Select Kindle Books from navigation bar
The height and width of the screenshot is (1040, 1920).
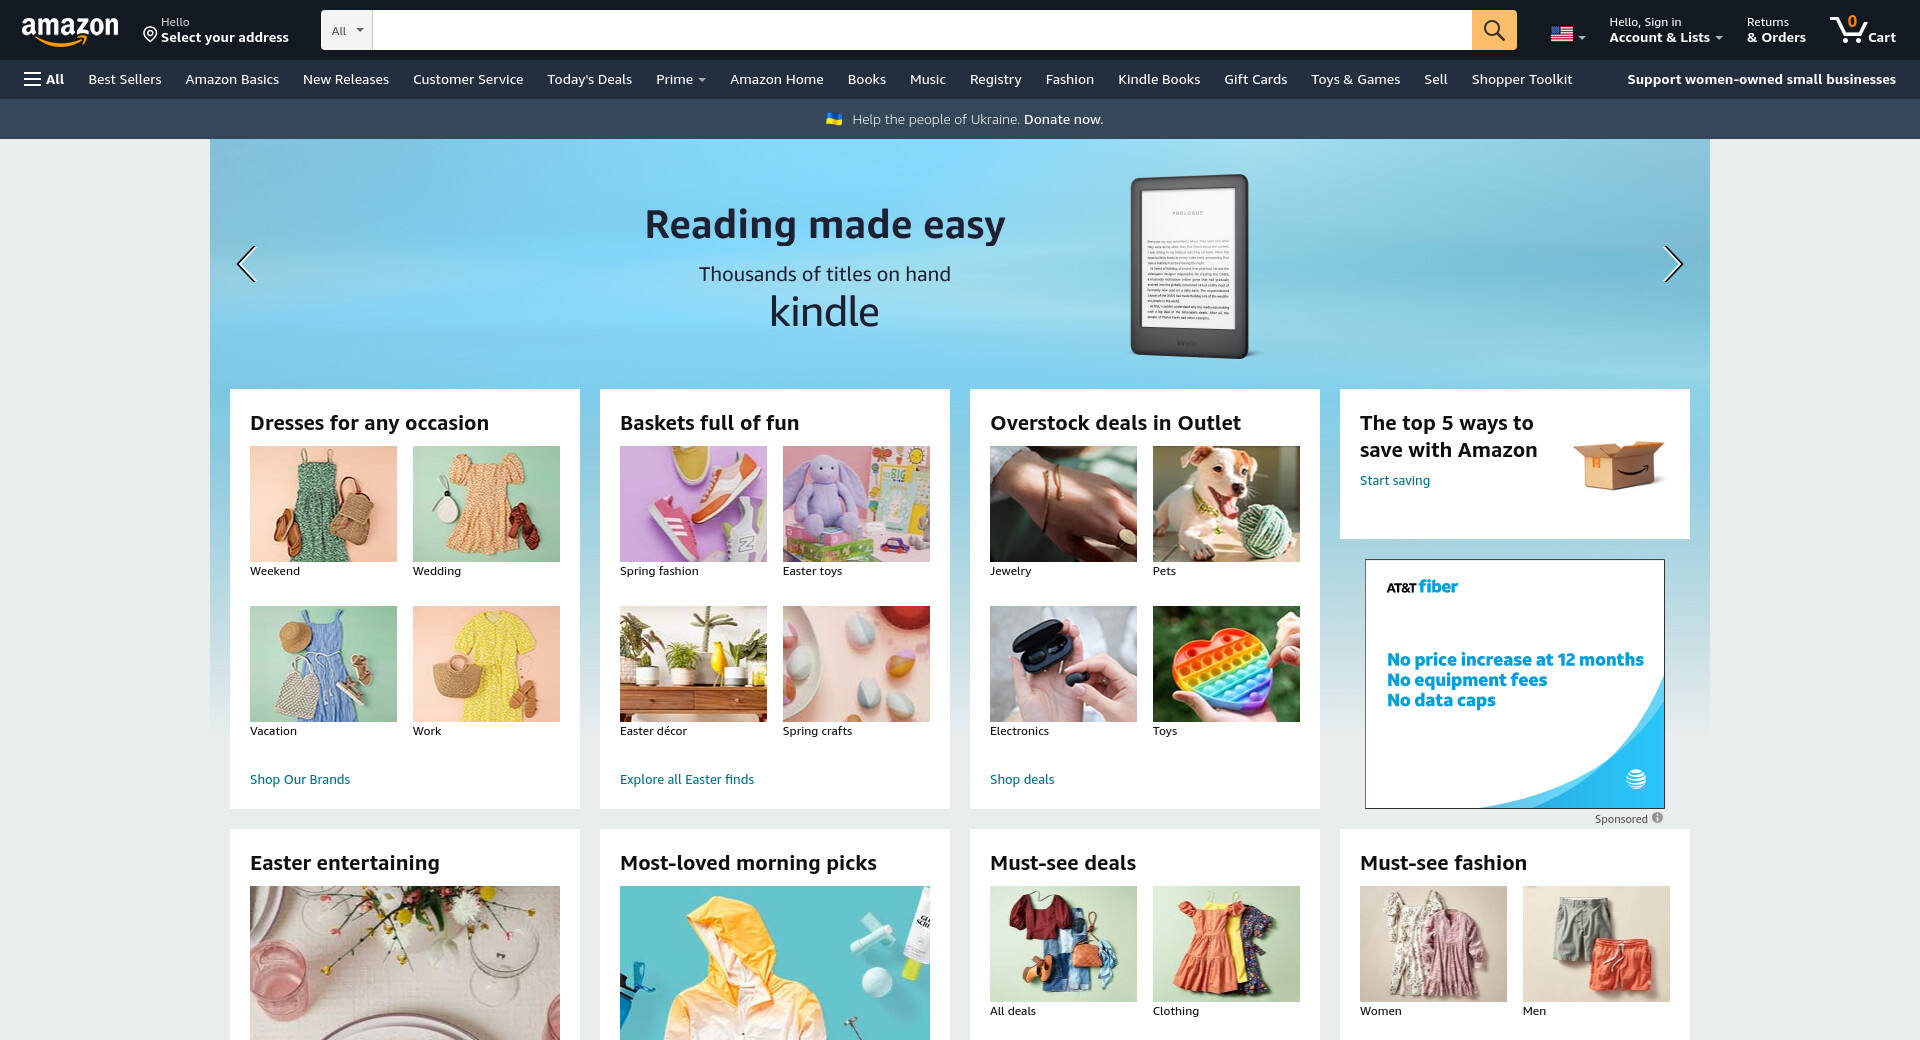tap(1159, 79)
